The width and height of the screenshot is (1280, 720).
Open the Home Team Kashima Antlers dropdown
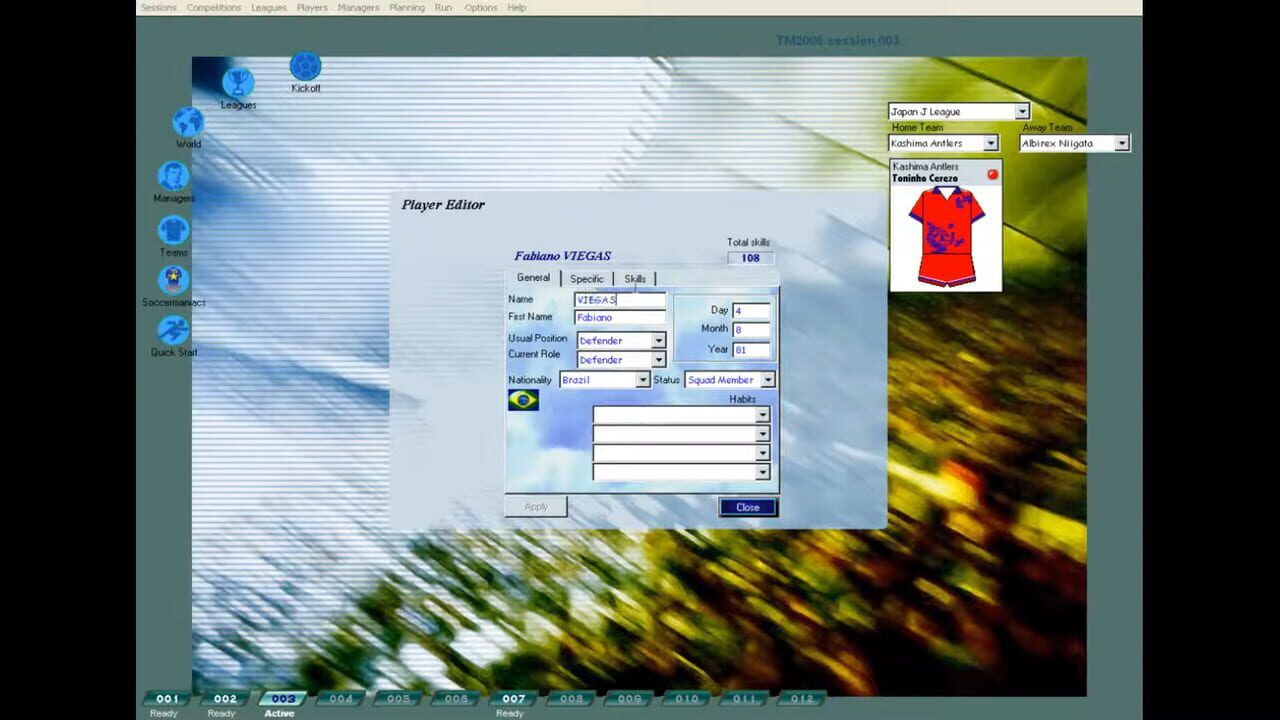[x=990, y=143]
